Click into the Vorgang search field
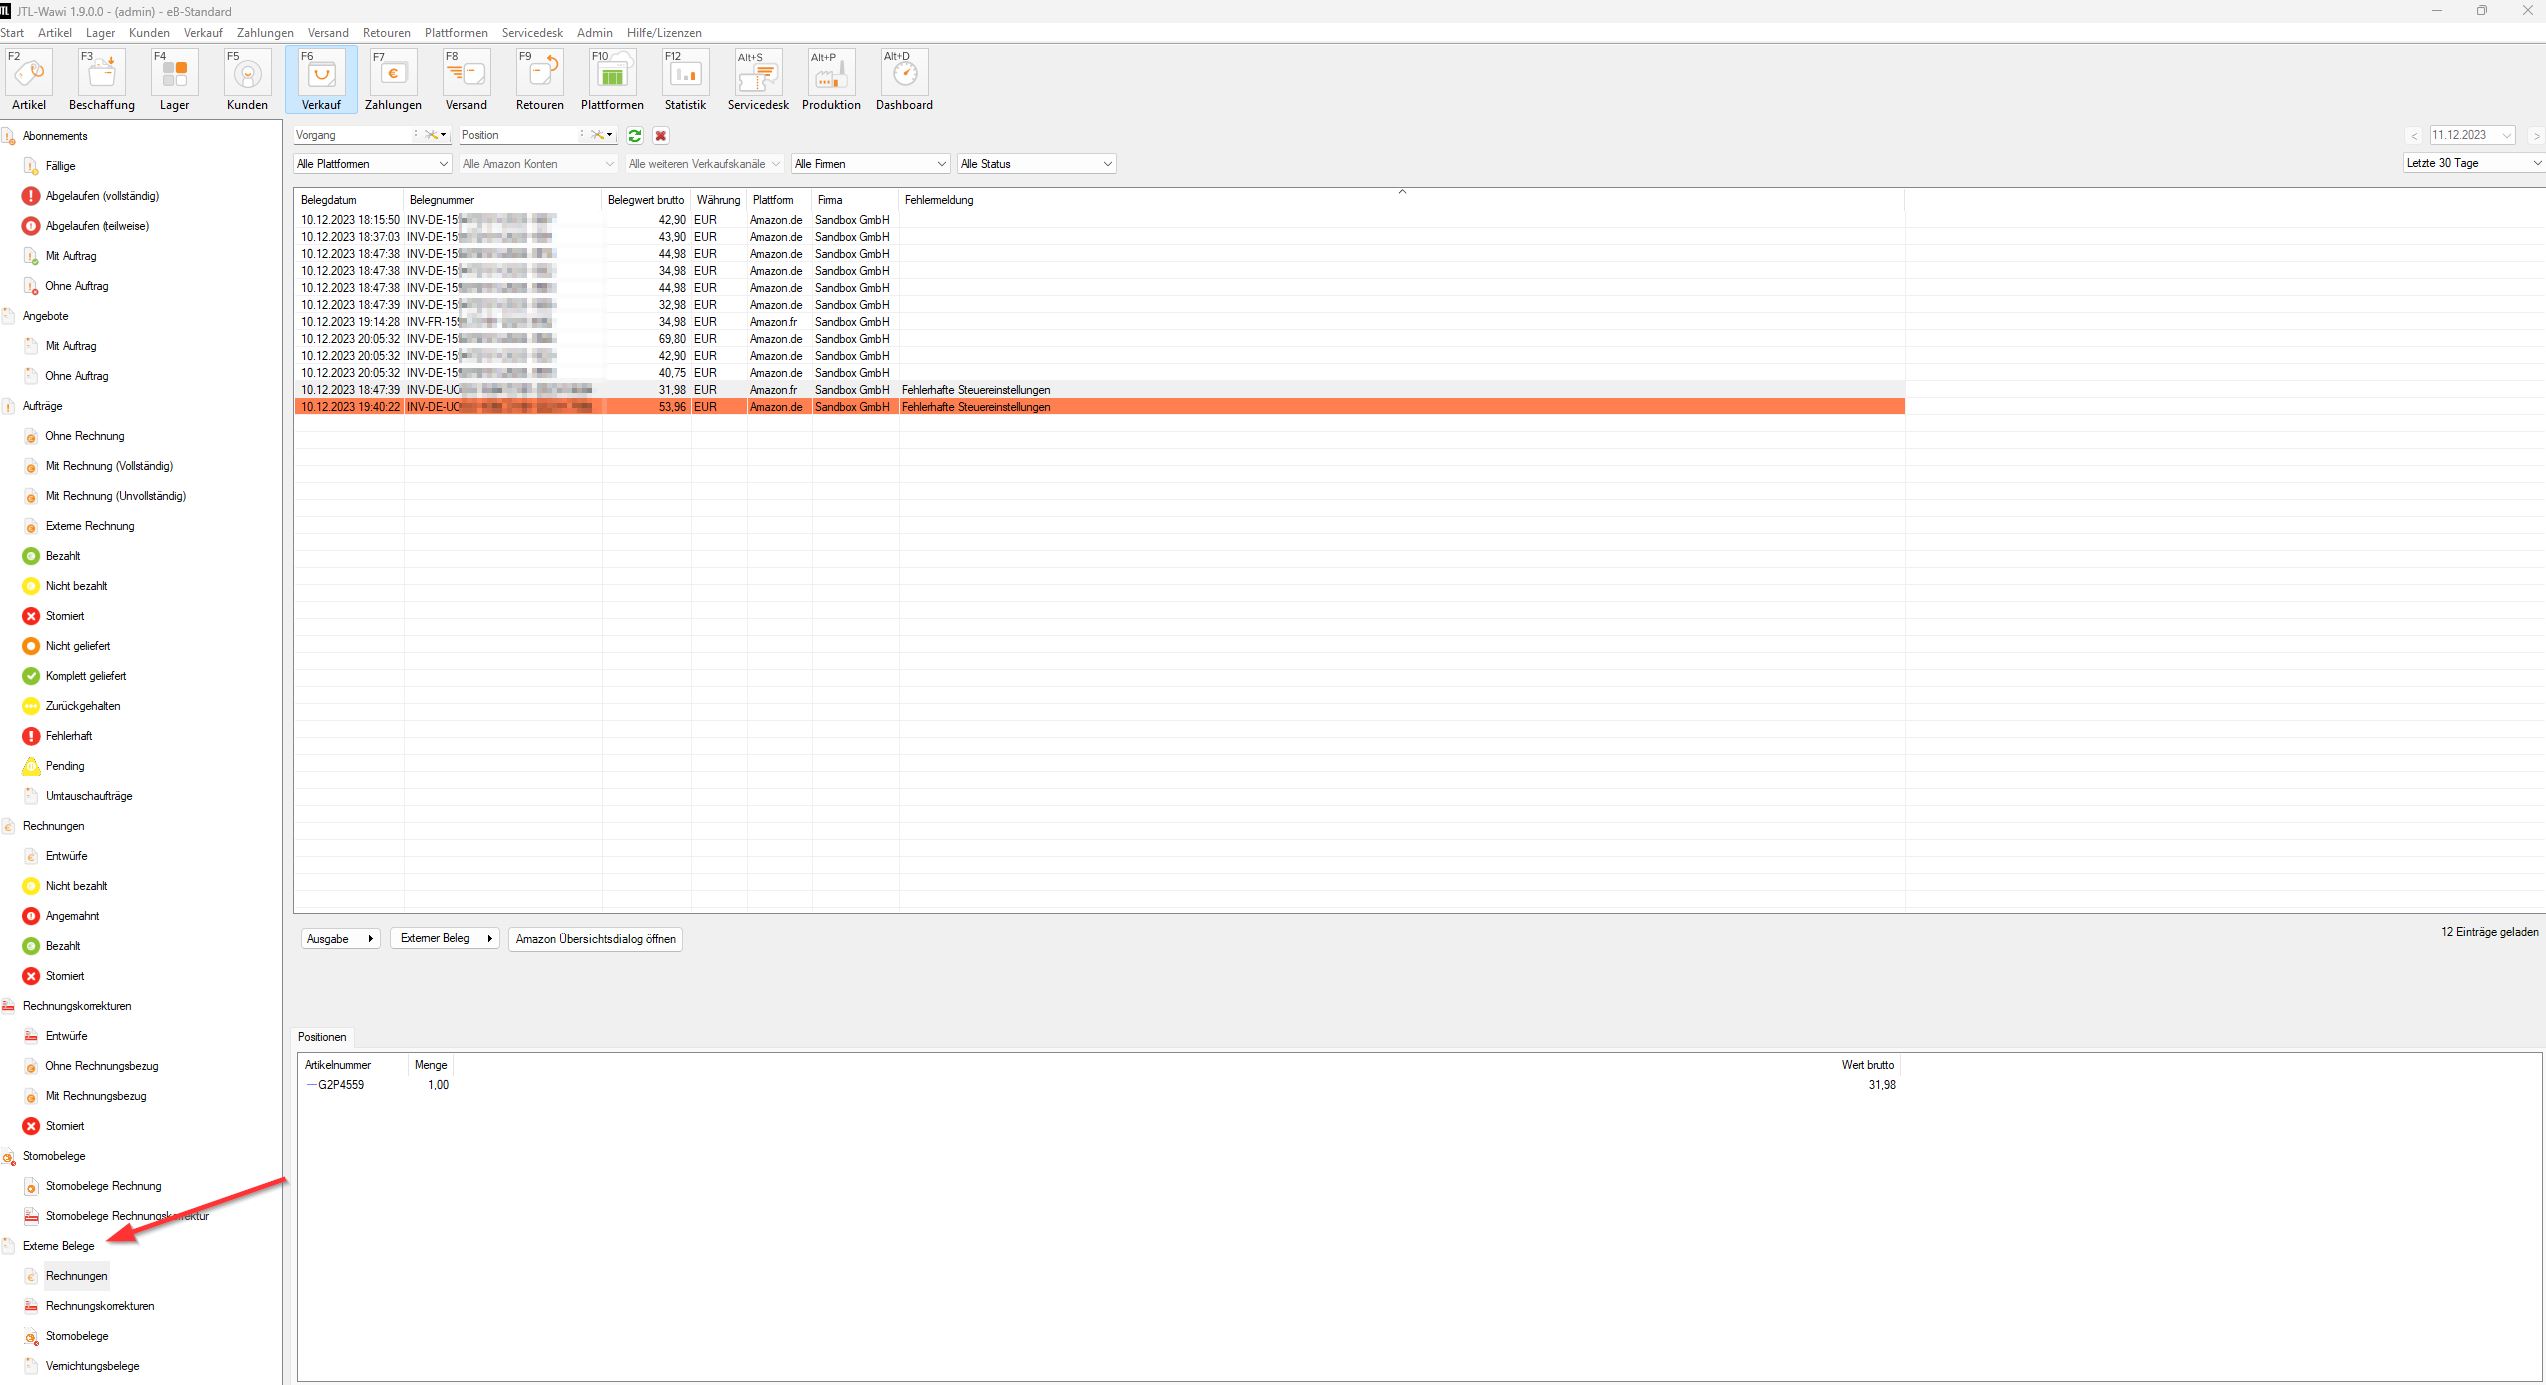The height and width of the screenshot is (1385, 2546). tap(355, 135)
